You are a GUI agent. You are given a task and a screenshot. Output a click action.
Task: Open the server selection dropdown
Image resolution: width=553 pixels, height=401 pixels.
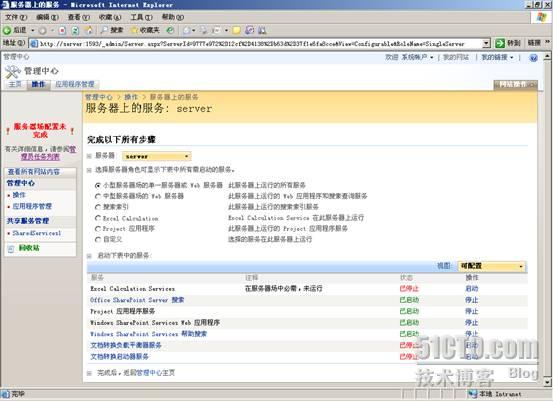point(157,156)
